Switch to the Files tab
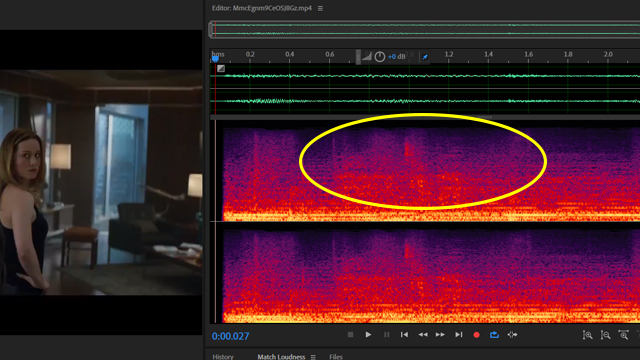 click(336, 357)
